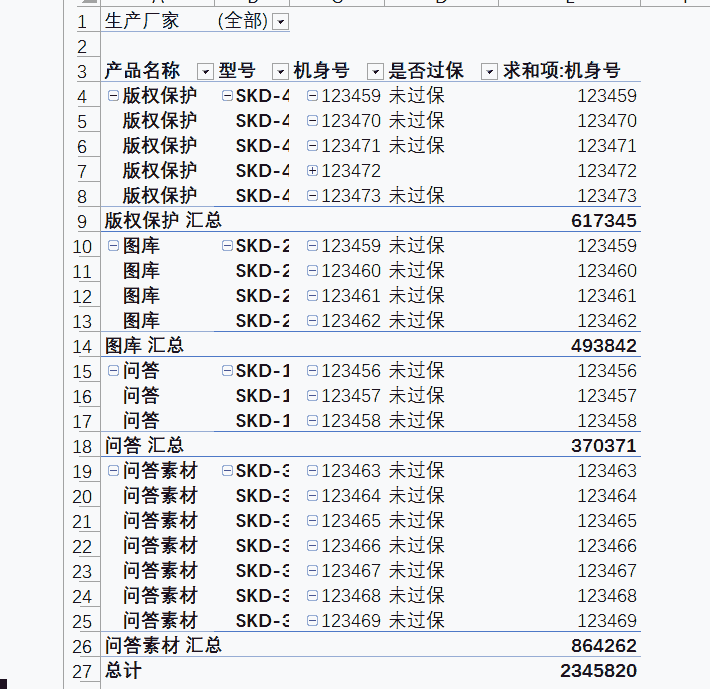Viewport: 710px width, 689px height.
Task: Select the 未过保 cell in row 25
Action: point(417,621)
